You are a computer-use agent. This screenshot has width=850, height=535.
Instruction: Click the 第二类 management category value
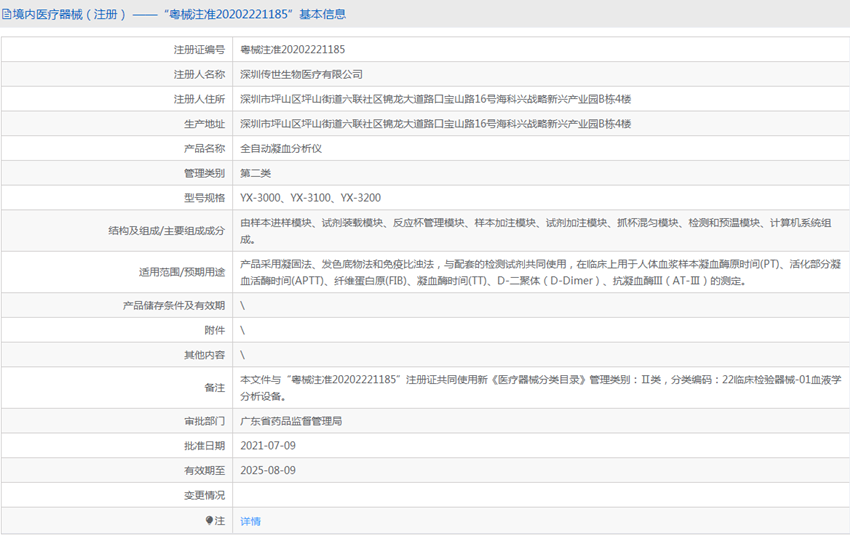pyautogui.click(x=255, y=173)
